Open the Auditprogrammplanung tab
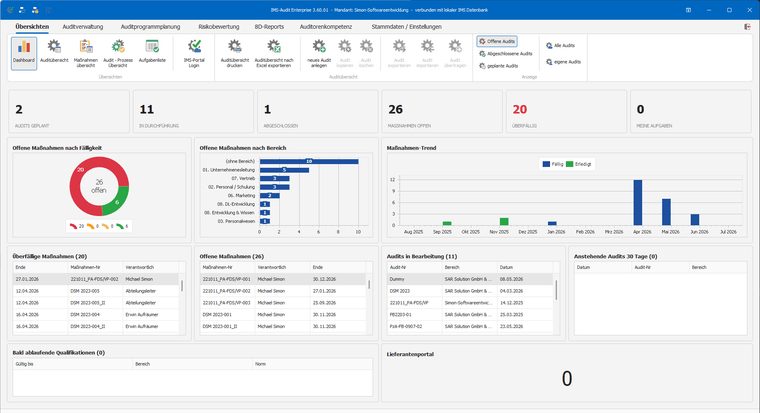Viewport: 760px width, 413px height. 150,27
